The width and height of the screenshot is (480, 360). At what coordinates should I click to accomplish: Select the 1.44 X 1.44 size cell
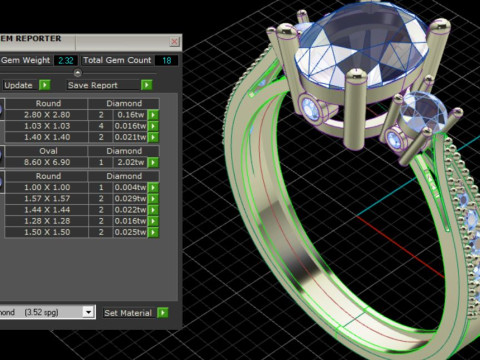click(x=47, y=210)
